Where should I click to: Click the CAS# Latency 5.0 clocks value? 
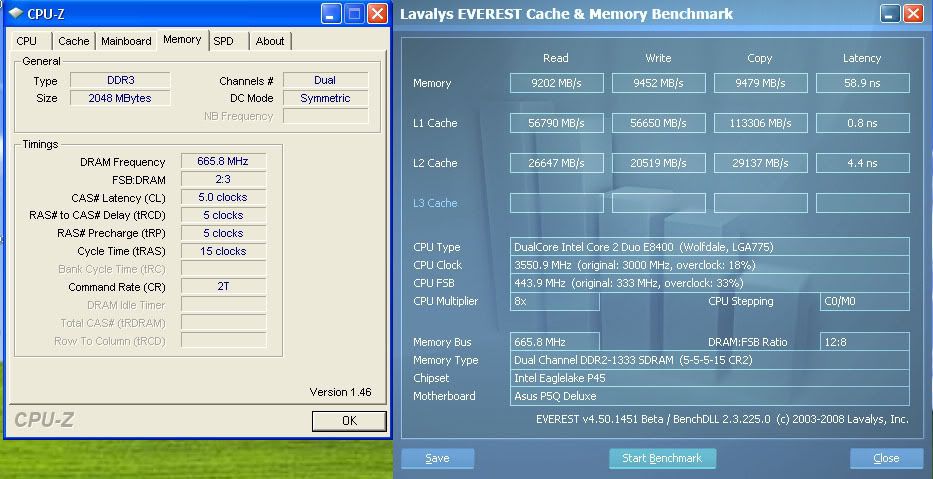[223, 197]
